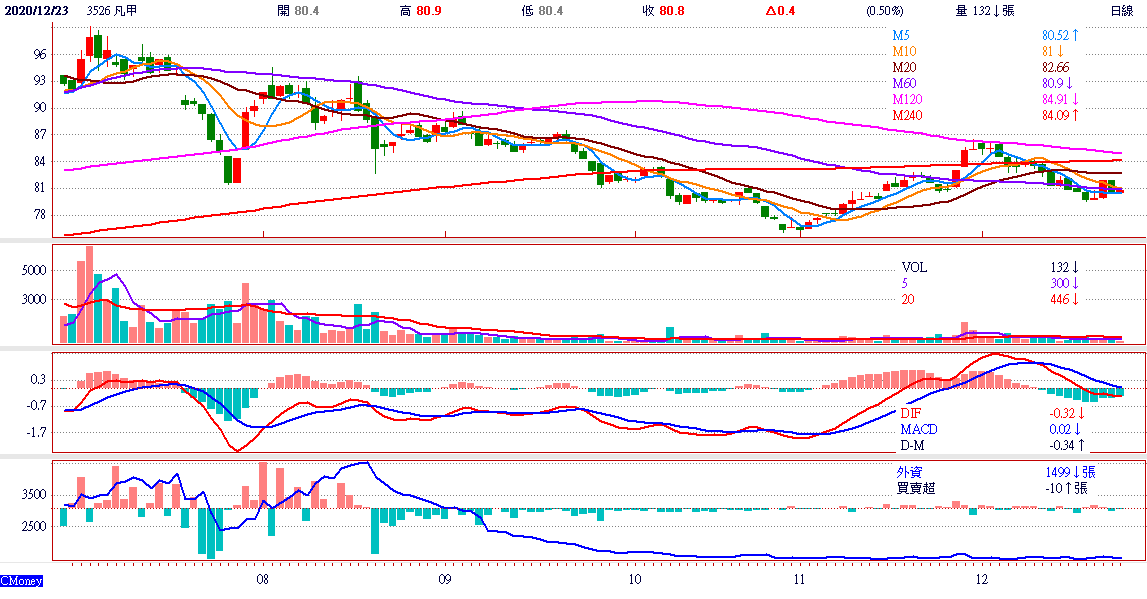Click the VOL label in volume panel
This screenshot has width=1147, height=599.
click(x=914, y=267)
